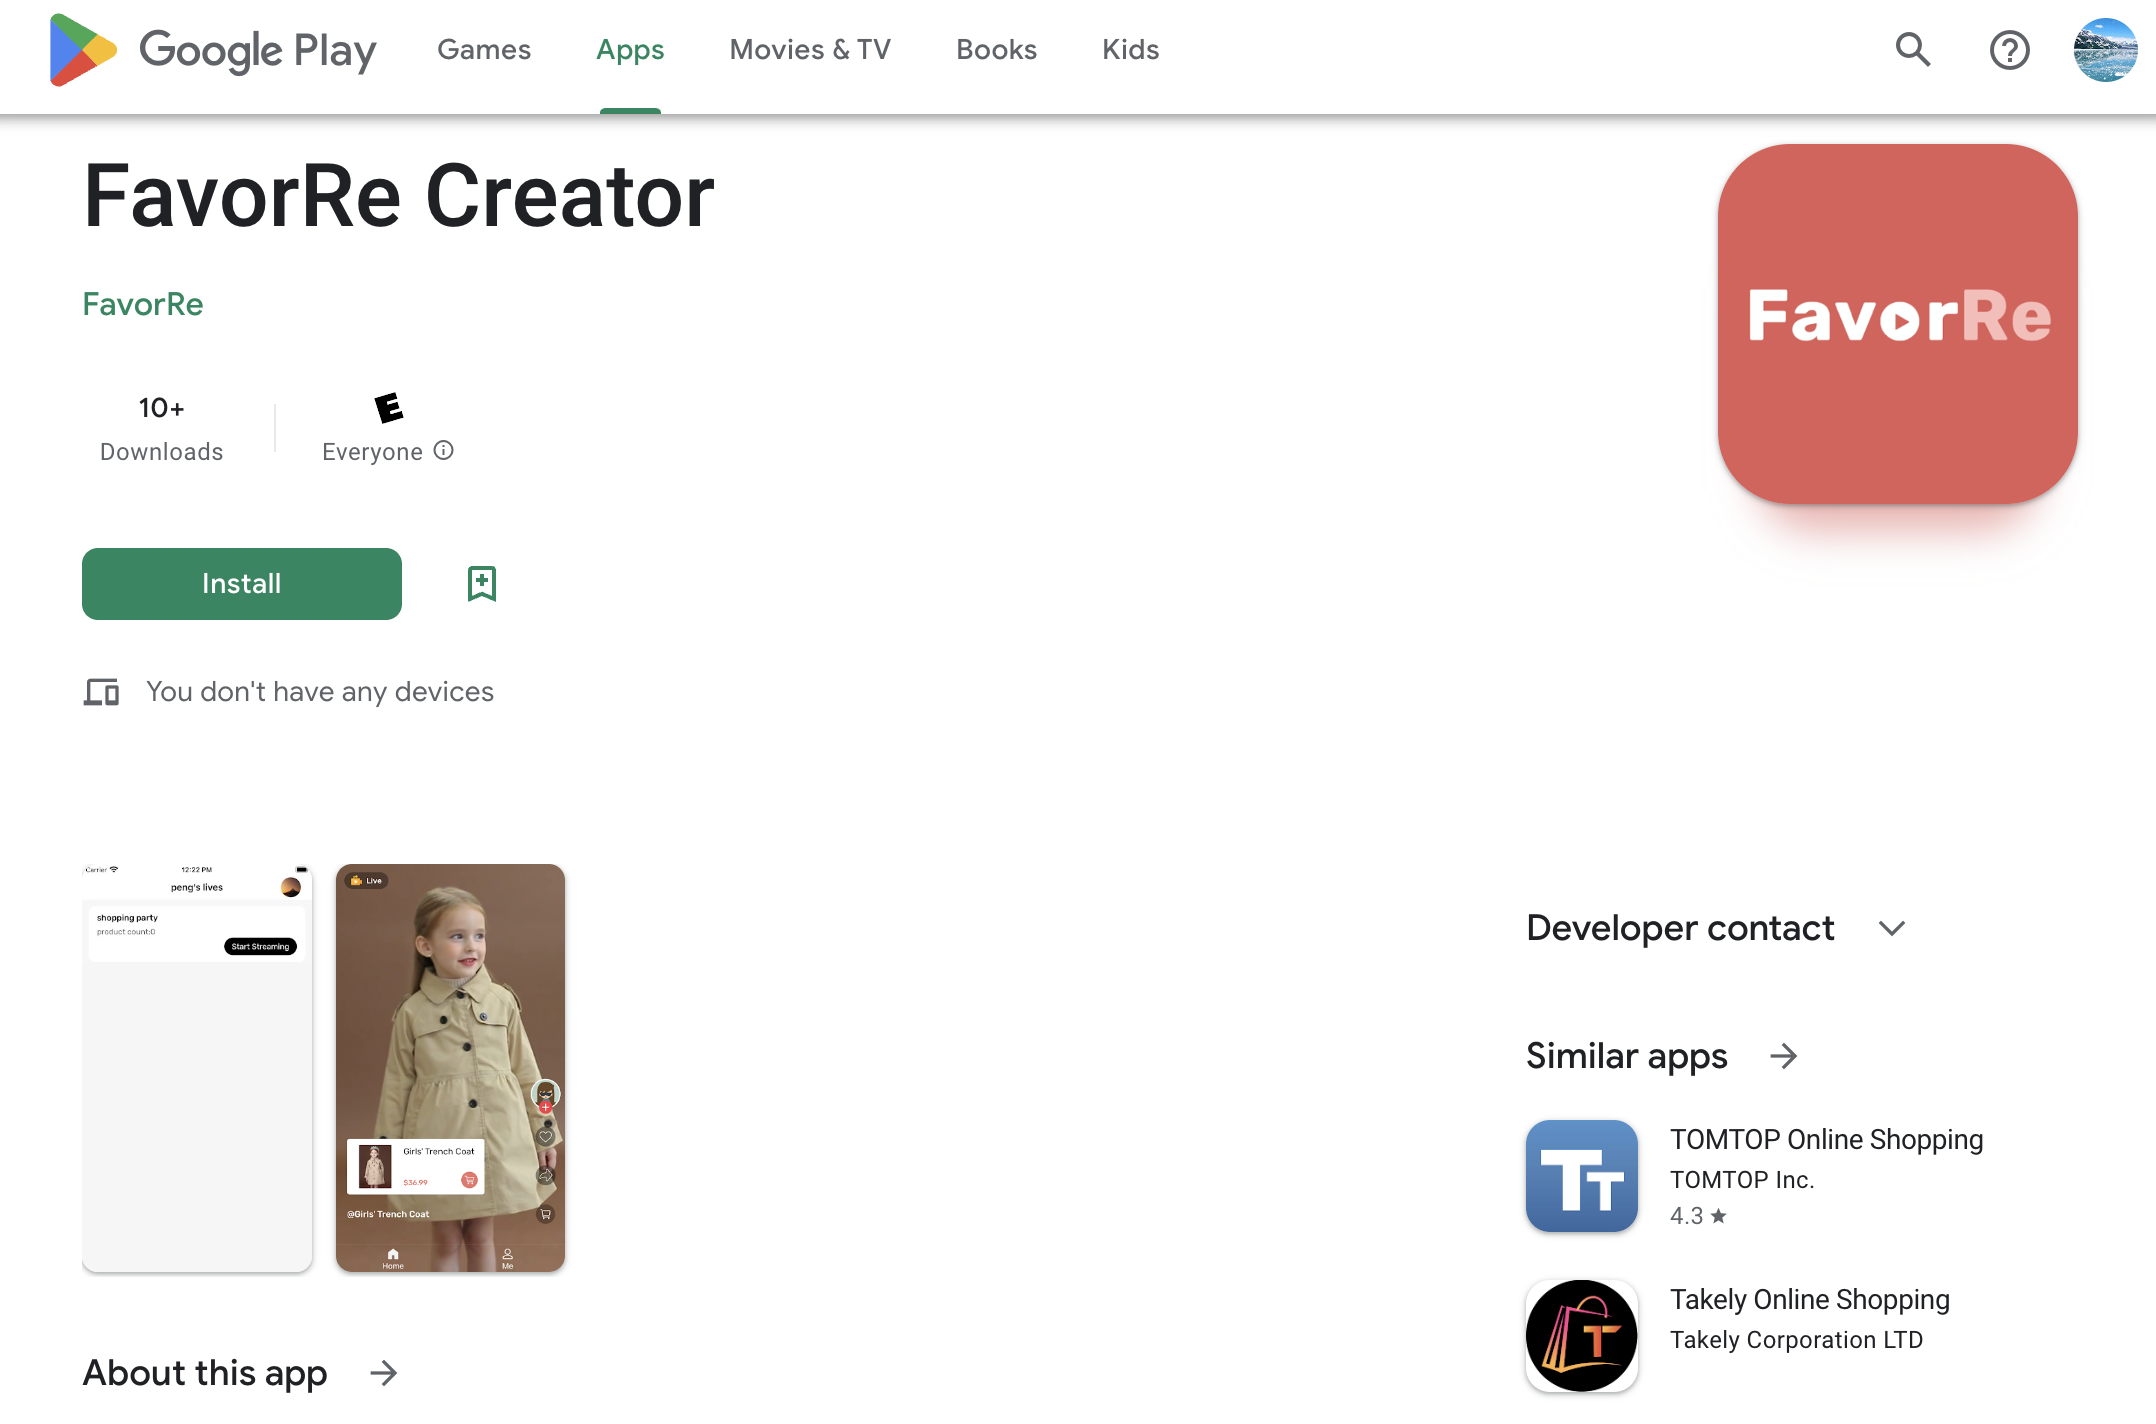Viewport: 2156px width, 1424px height.
Task: Switch to the Kids tab
Action: coord(1130,50)
